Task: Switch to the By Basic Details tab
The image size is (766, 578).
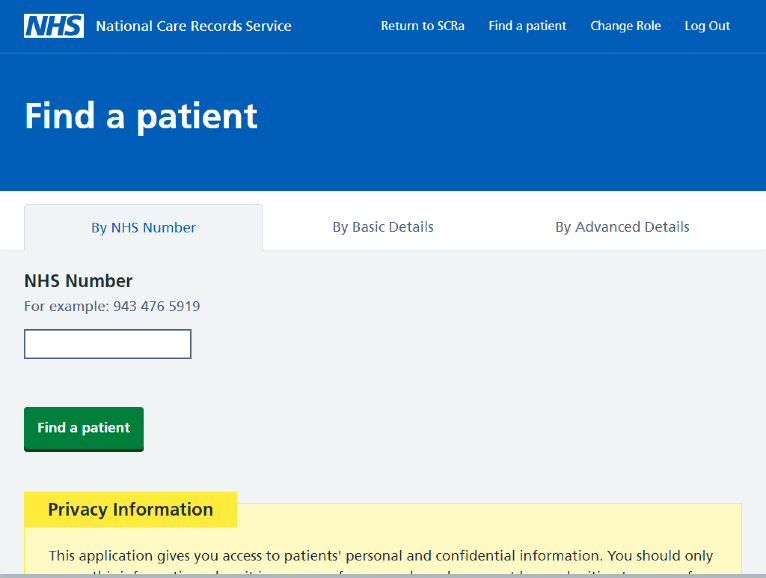Action: point(383,227)
